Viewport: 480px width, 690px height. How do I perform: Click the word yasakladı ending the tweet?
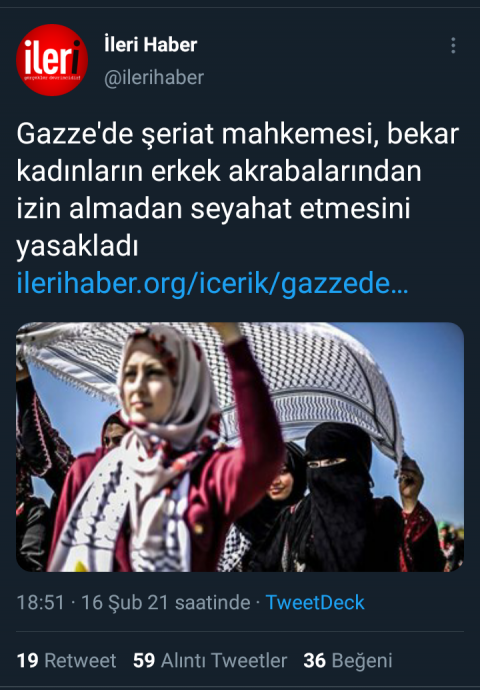pyautogui.click(x=77, y=246)
